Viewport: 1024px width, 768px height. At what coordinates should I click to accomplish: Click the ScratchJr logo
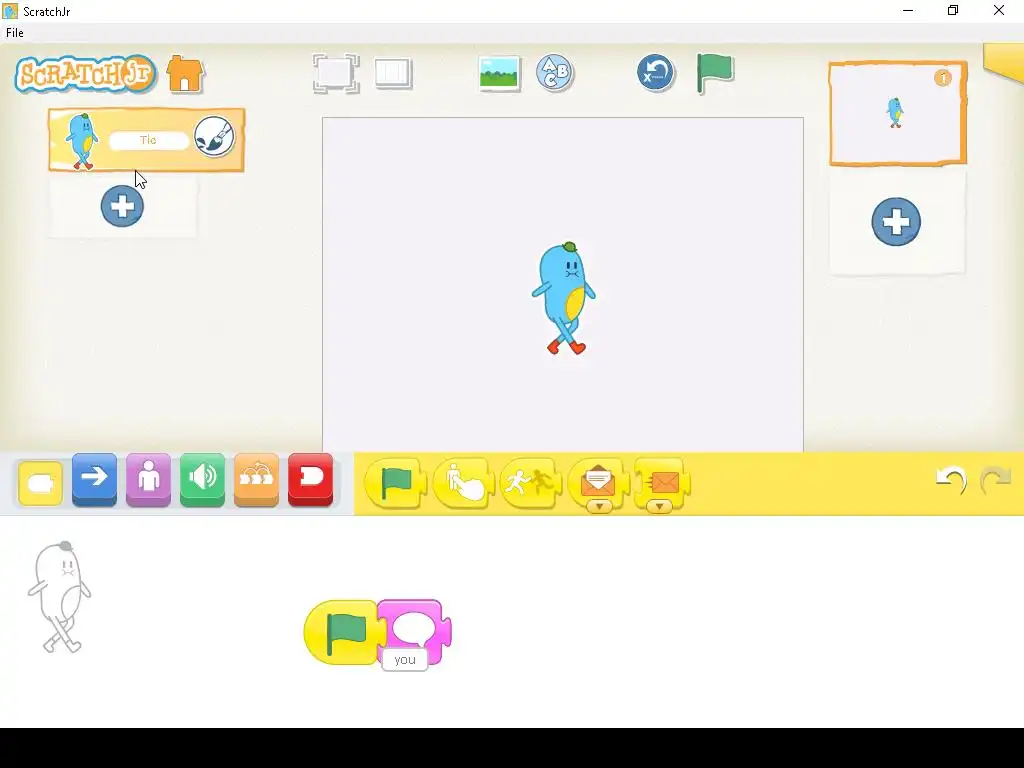click(86, 74)
